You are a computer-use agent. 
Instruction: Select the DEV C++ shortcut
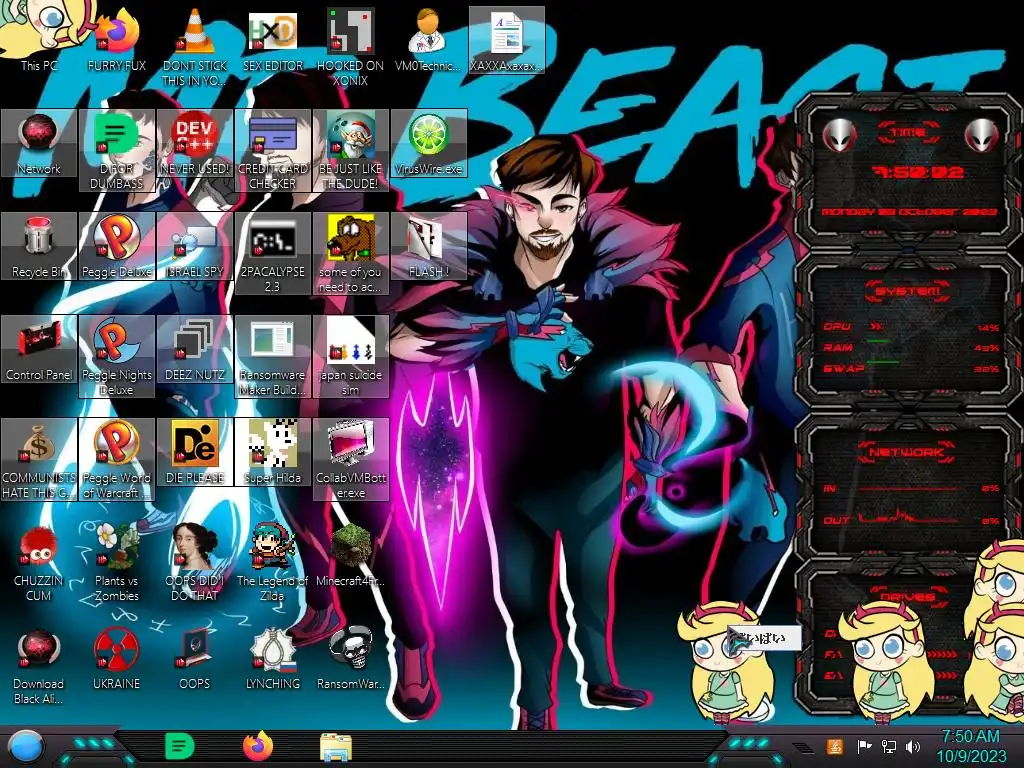click(x=195, y=142)
